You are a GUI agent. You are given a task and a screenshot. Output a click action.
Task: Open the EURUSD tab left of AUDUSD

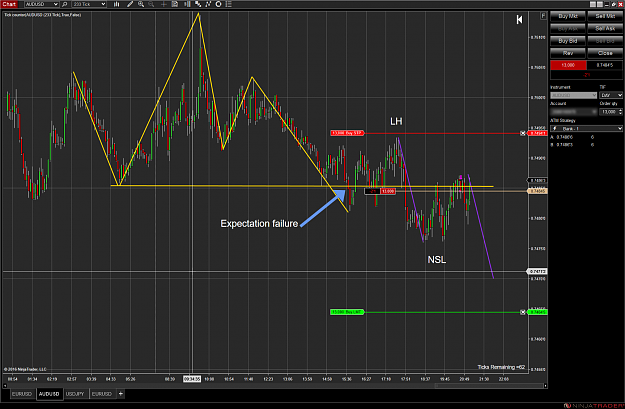(22, 394)
